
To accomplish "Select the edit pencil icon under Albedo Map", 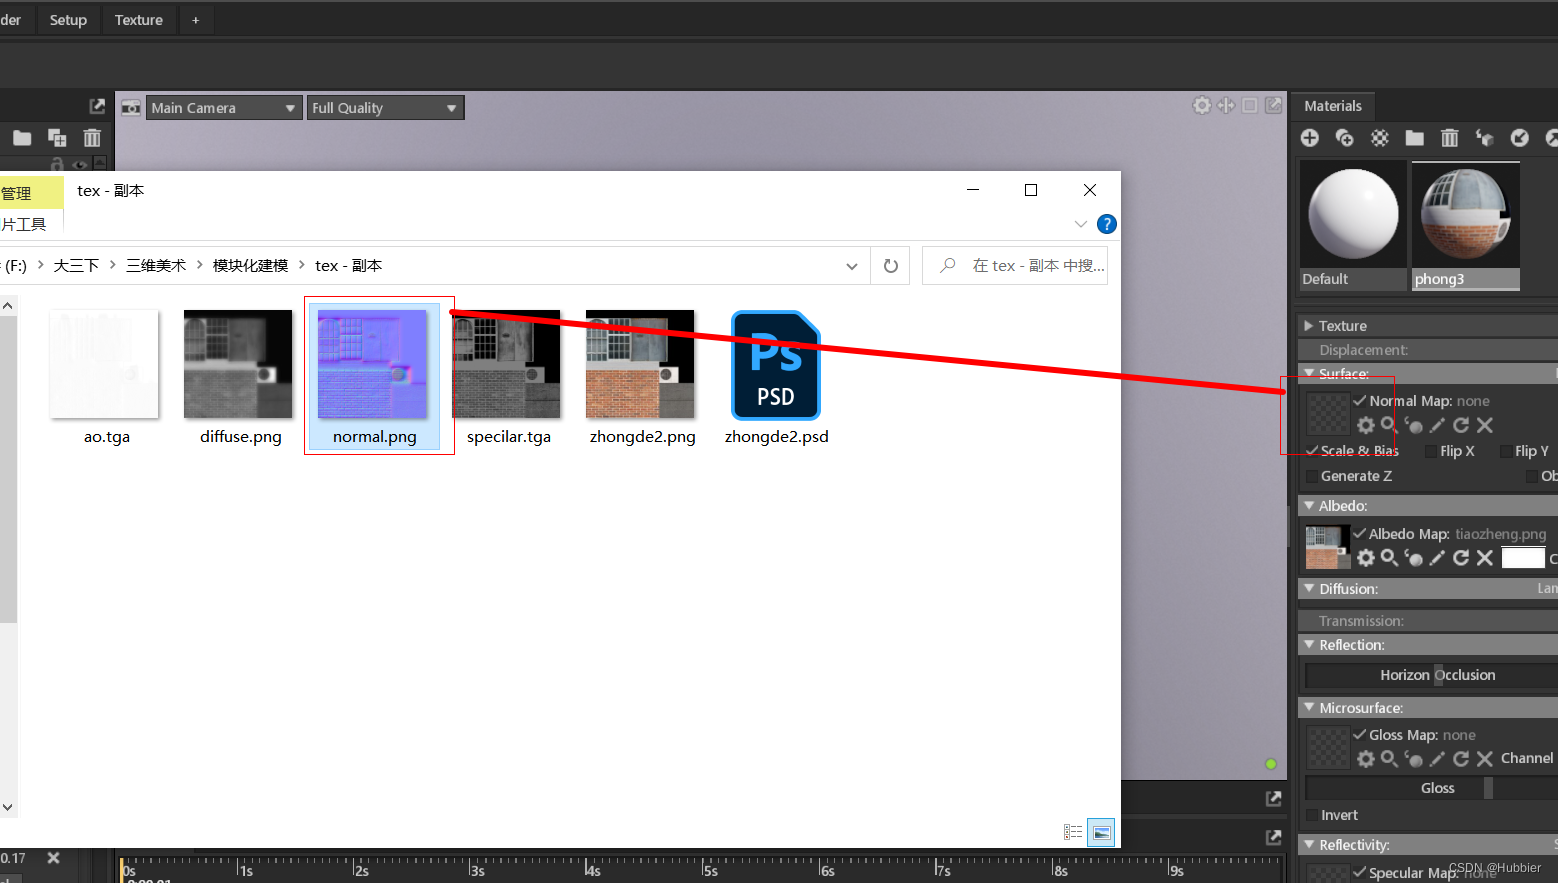I will point(1436,558).
